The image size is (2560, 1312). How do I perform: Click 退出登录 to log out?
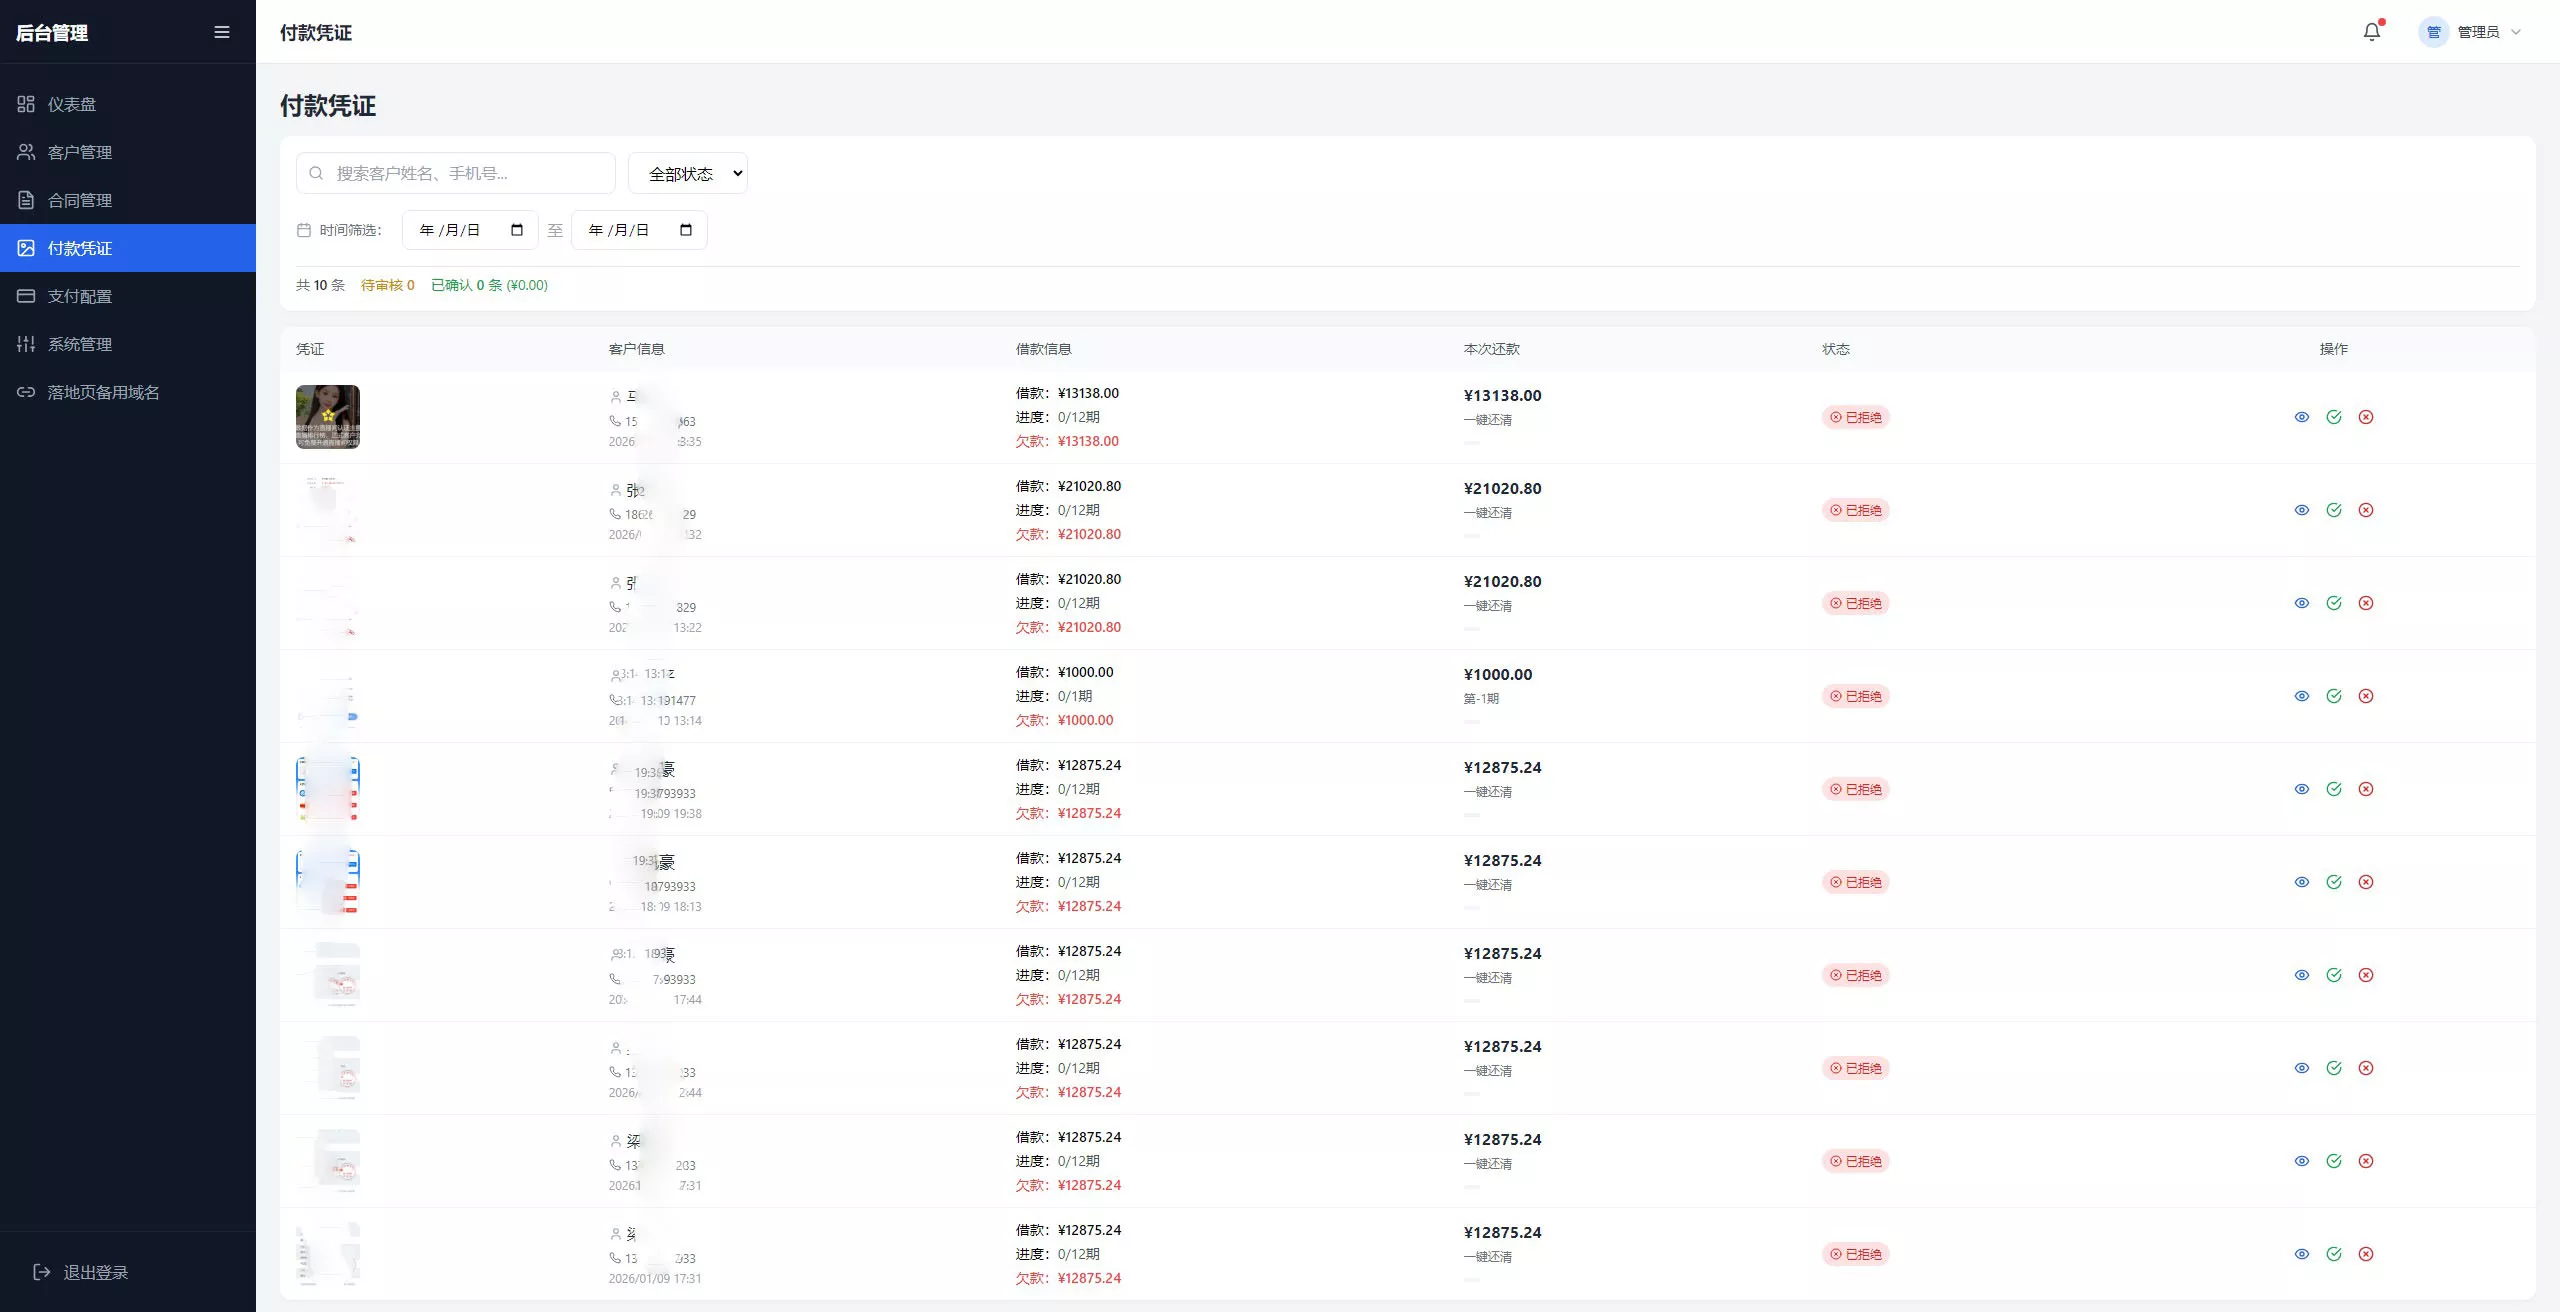click(96, 1271)
